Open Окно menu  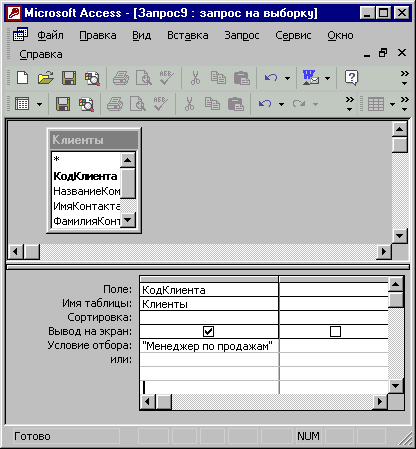click(340, 35)
